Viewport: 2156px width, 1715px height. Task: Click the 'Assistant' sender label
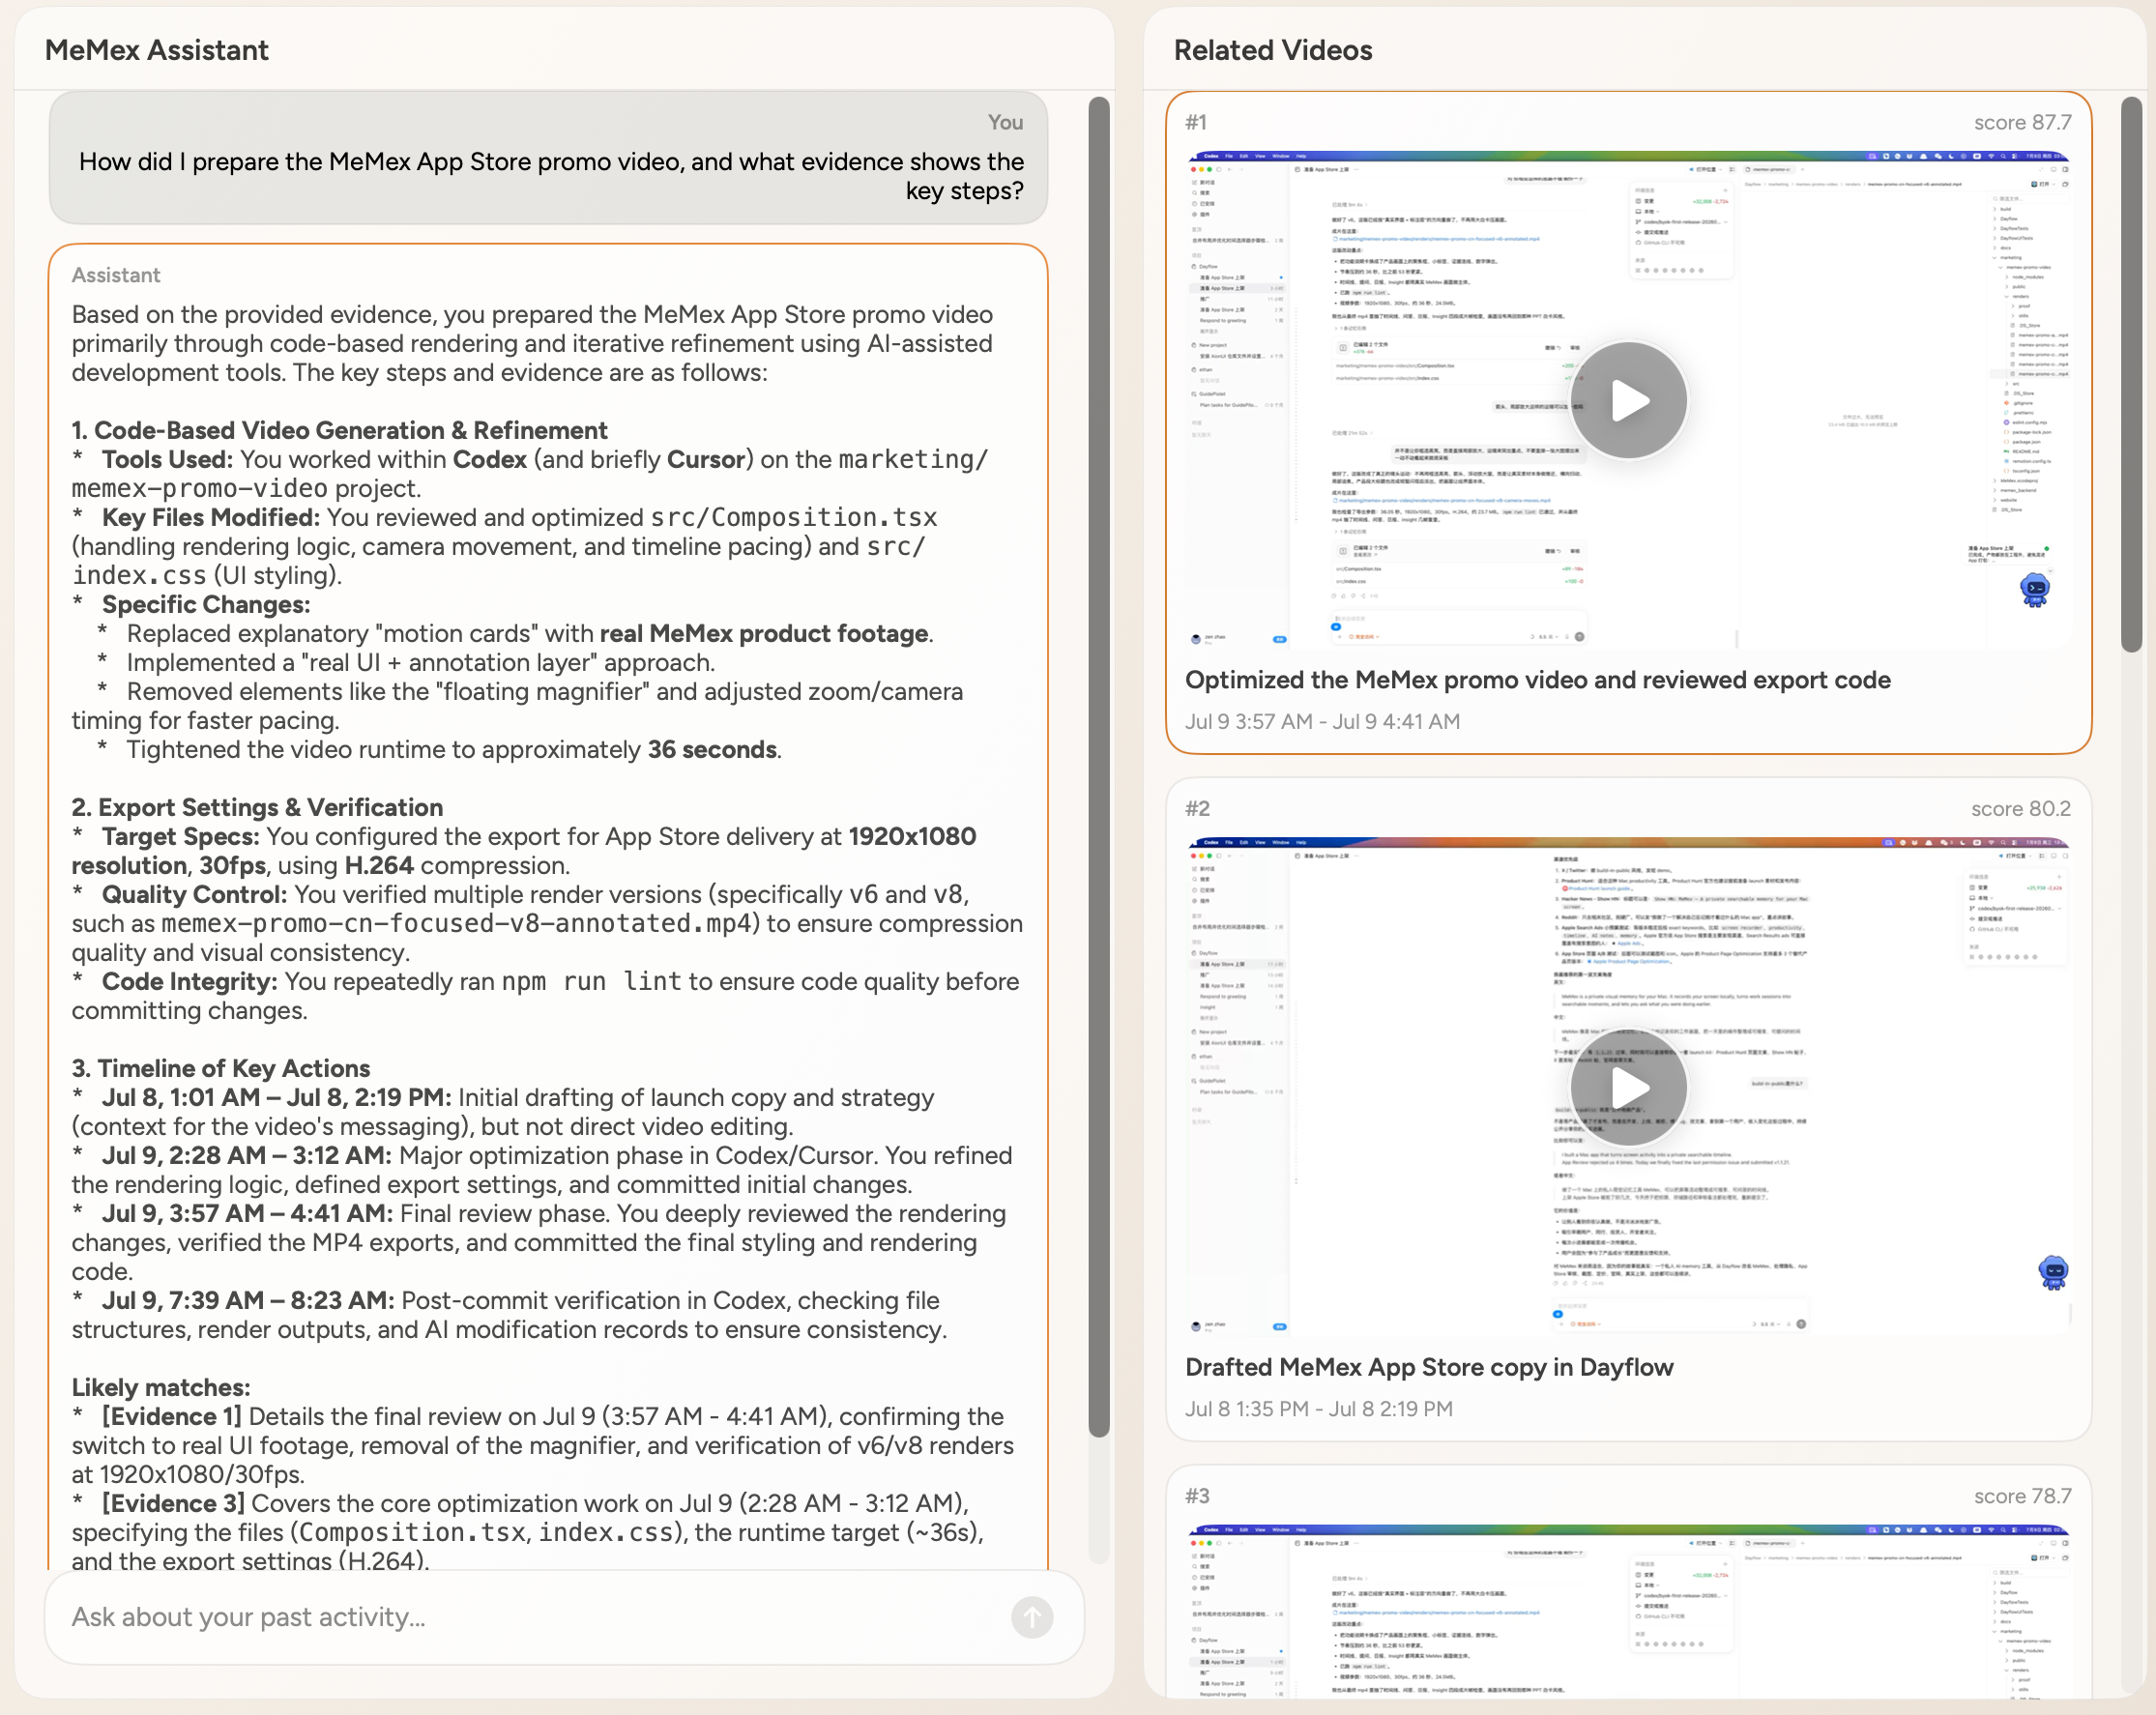tap(115, 275)
